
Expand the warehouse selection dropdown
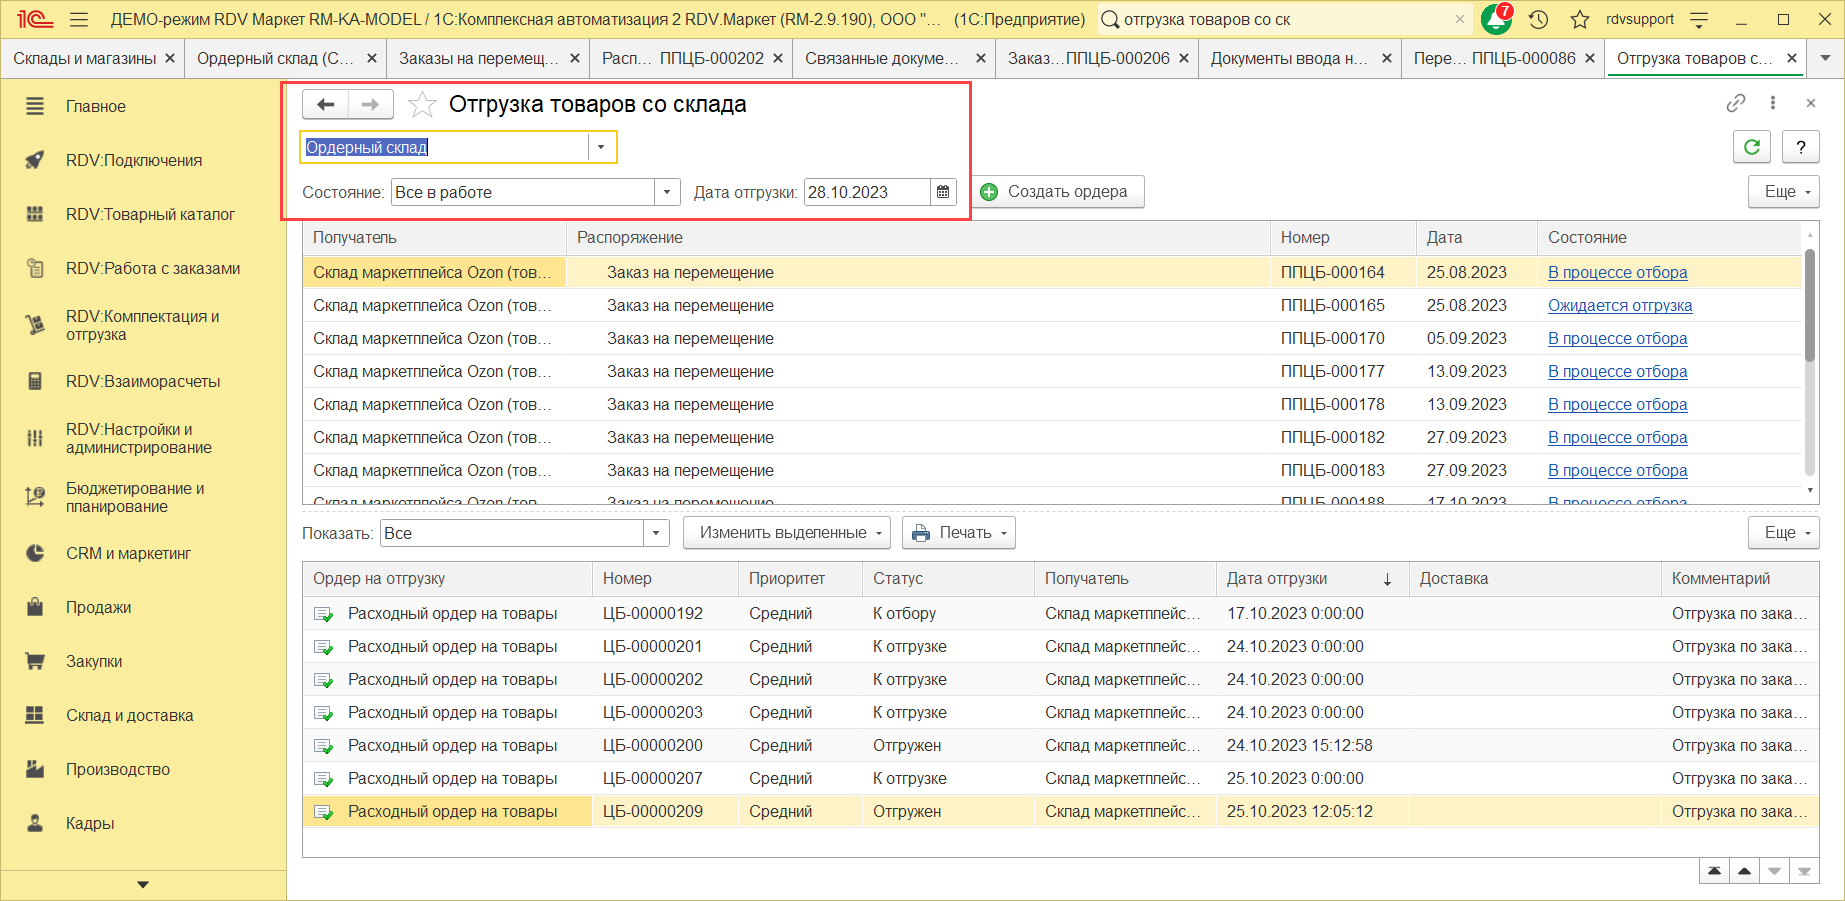[x=601, y=147]
